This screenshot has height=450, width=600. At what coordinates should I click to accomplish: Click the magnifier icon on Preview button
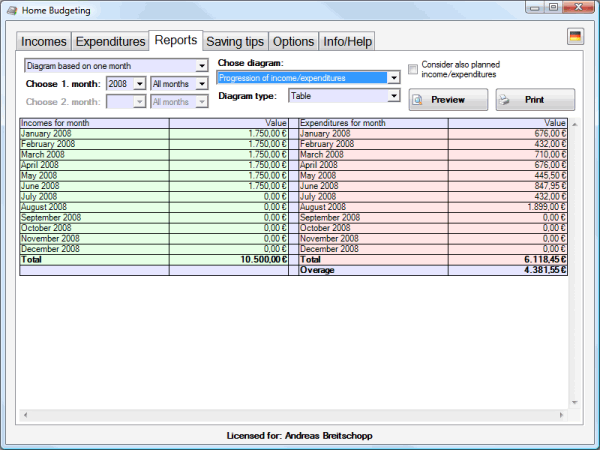click(420, 101)
